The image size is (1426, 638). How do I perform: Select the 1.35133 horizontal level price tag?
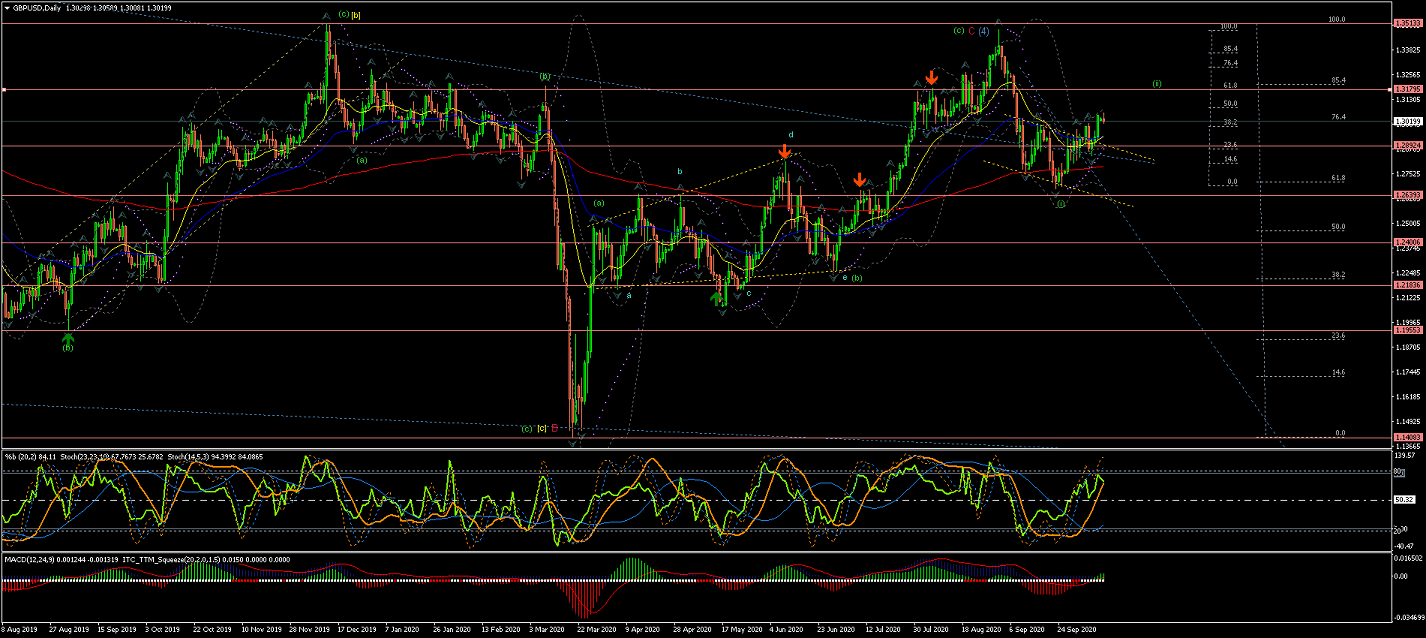(x=1407, y=23)
